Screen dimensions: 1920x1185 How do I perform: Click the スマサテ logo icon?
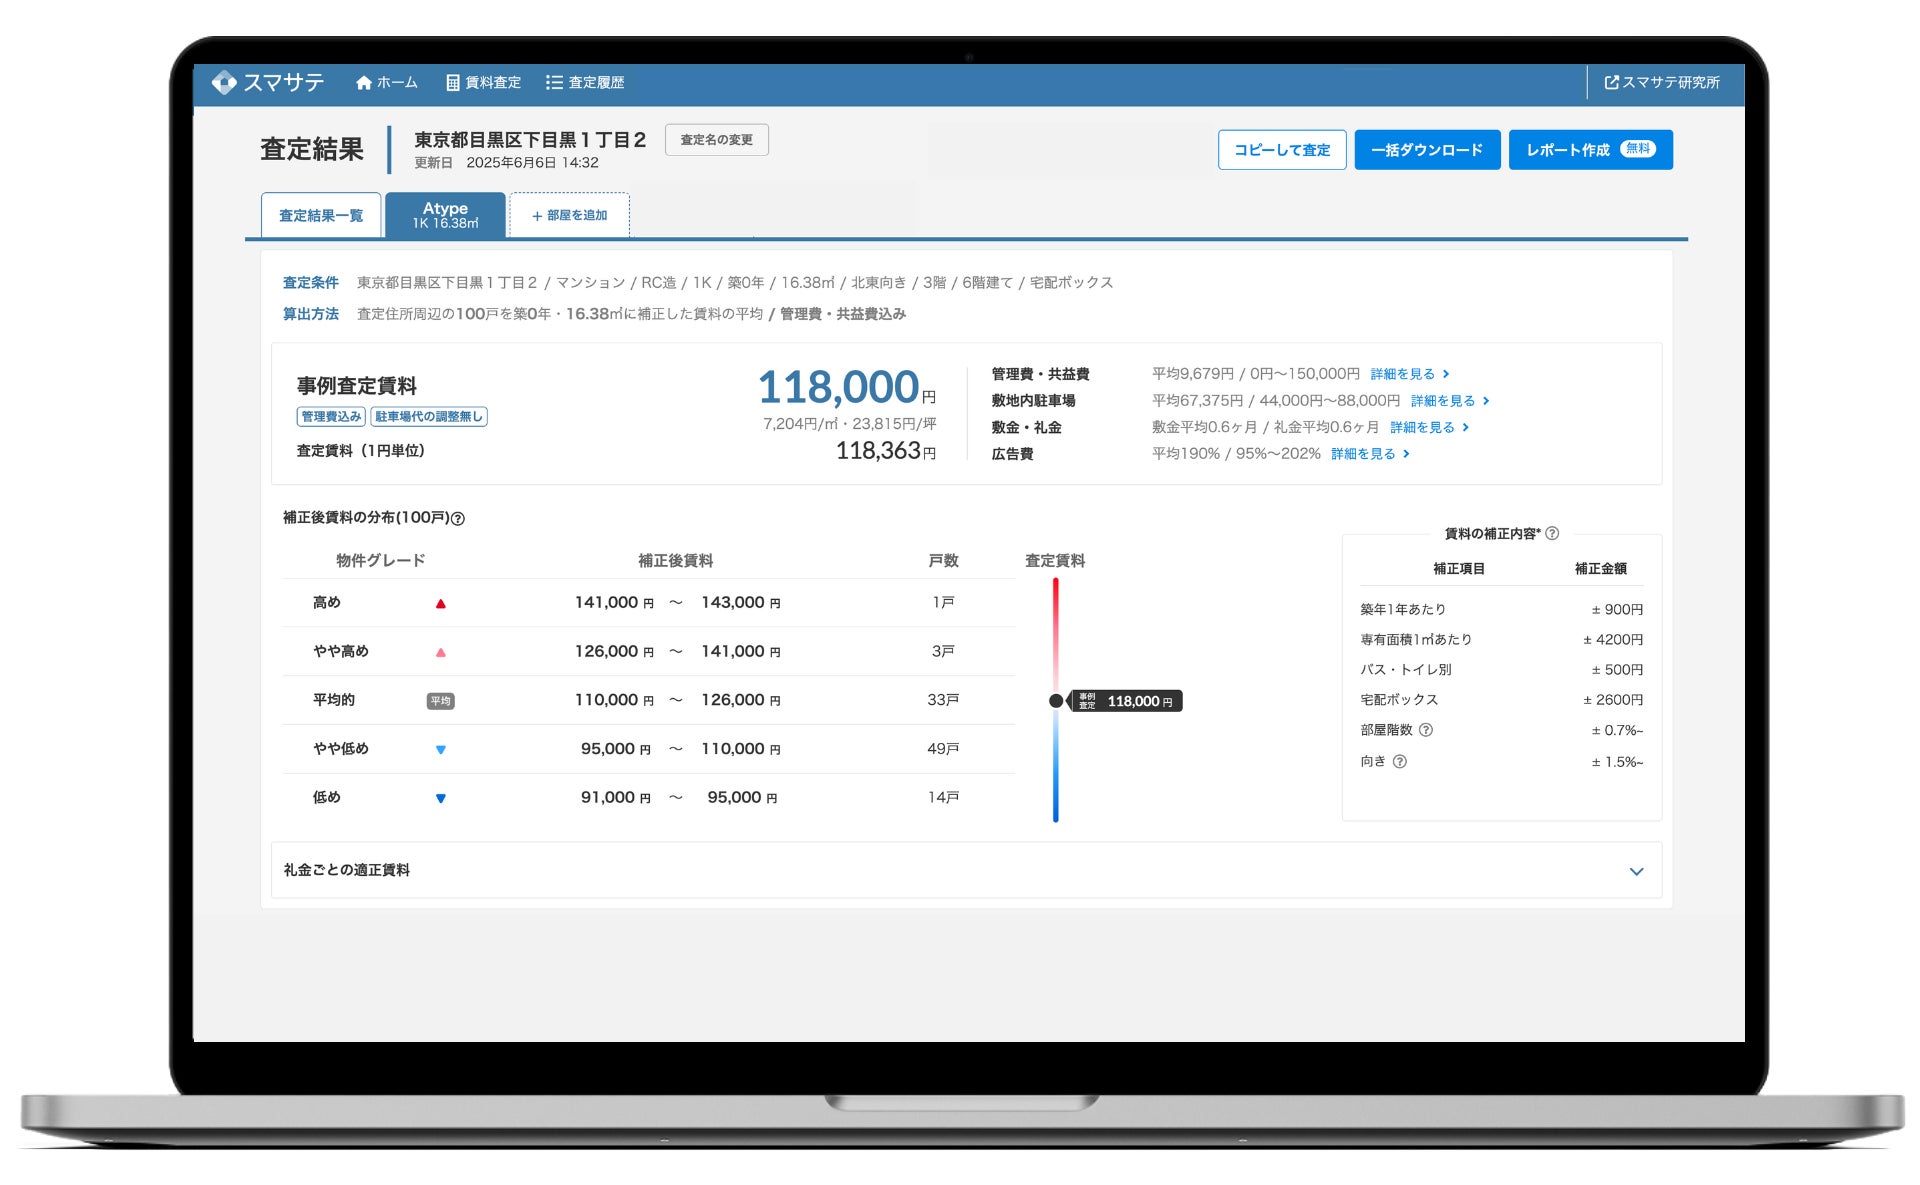[224, 82]
